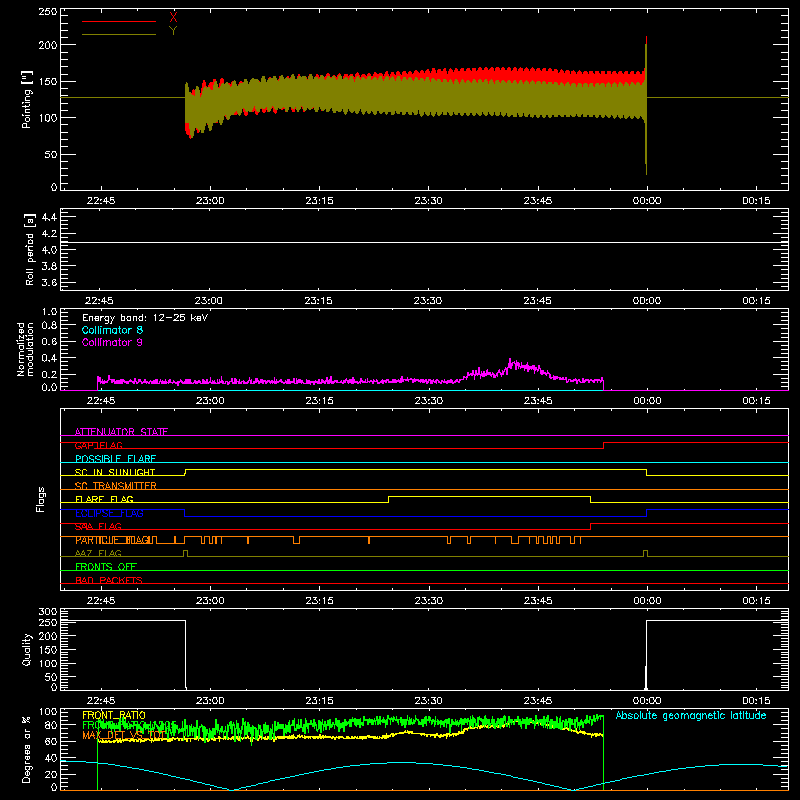Click the Normalized modulation axis label
This screenshot has height=800, width=800.
tap(25, 349)
